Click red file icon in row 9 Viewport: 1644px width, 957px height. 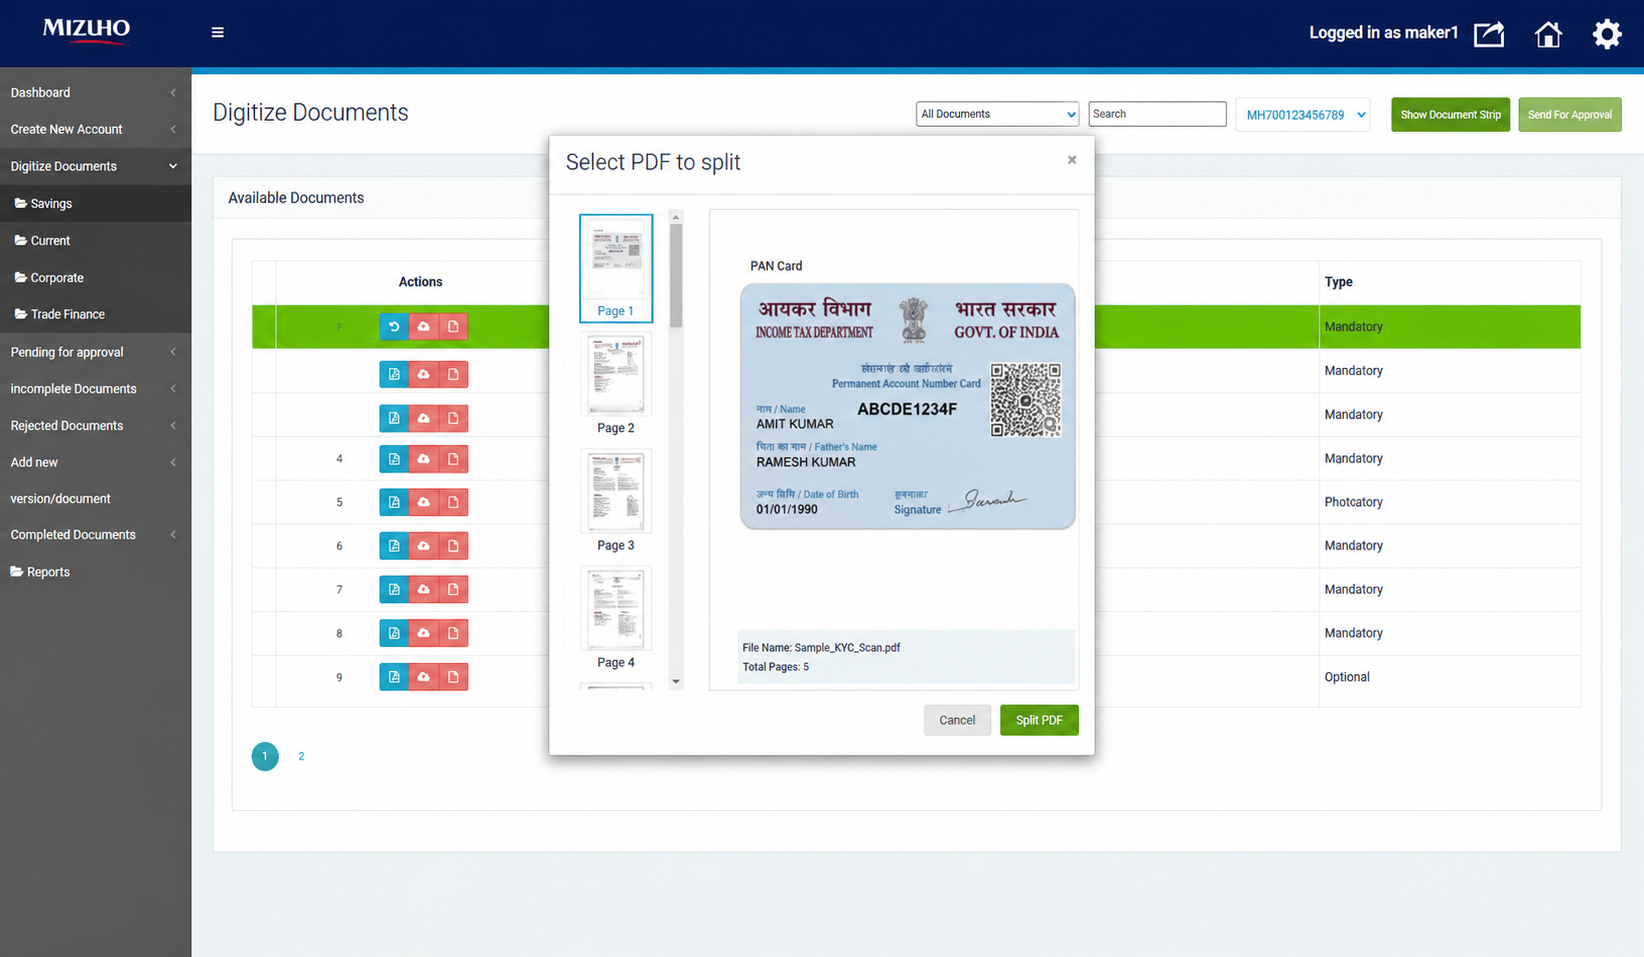tap(453, 677)
